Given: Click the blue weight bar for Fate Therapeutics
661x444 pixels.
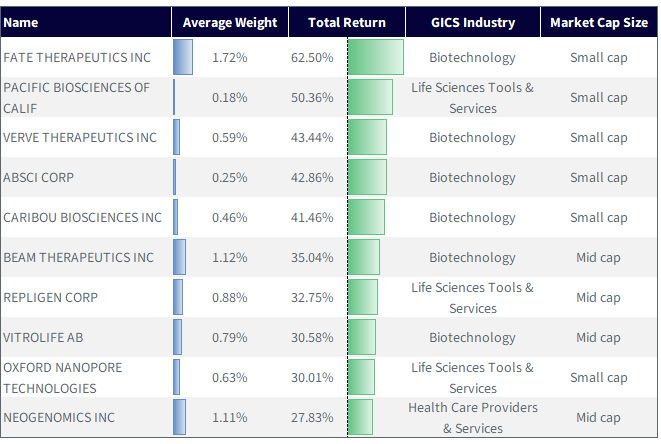Looking at the screenshot, I should pyautogui.click(x=183, y=57).
